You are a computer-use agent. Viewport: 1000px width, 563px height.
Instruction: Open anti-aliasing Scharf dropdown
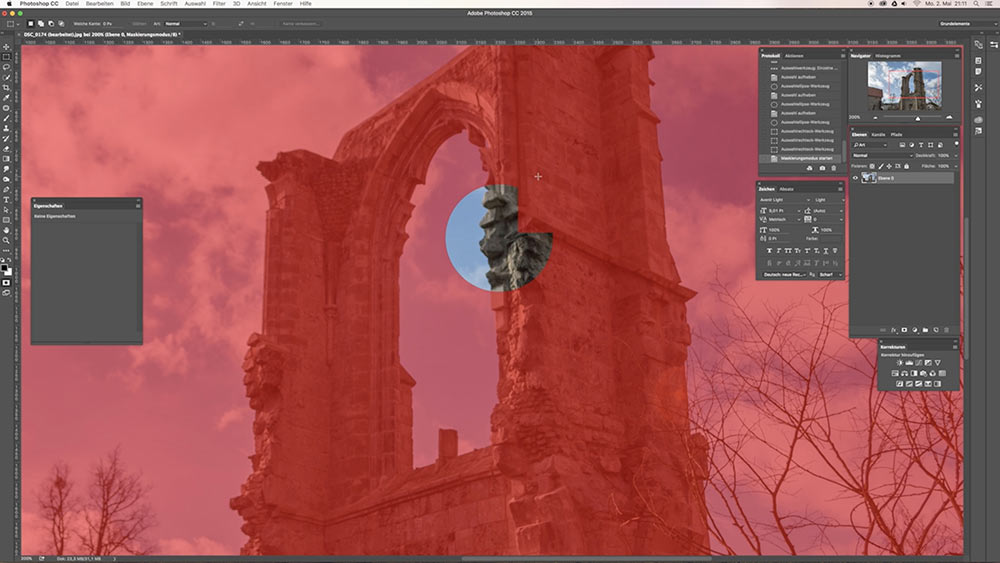tap(831, 275)
